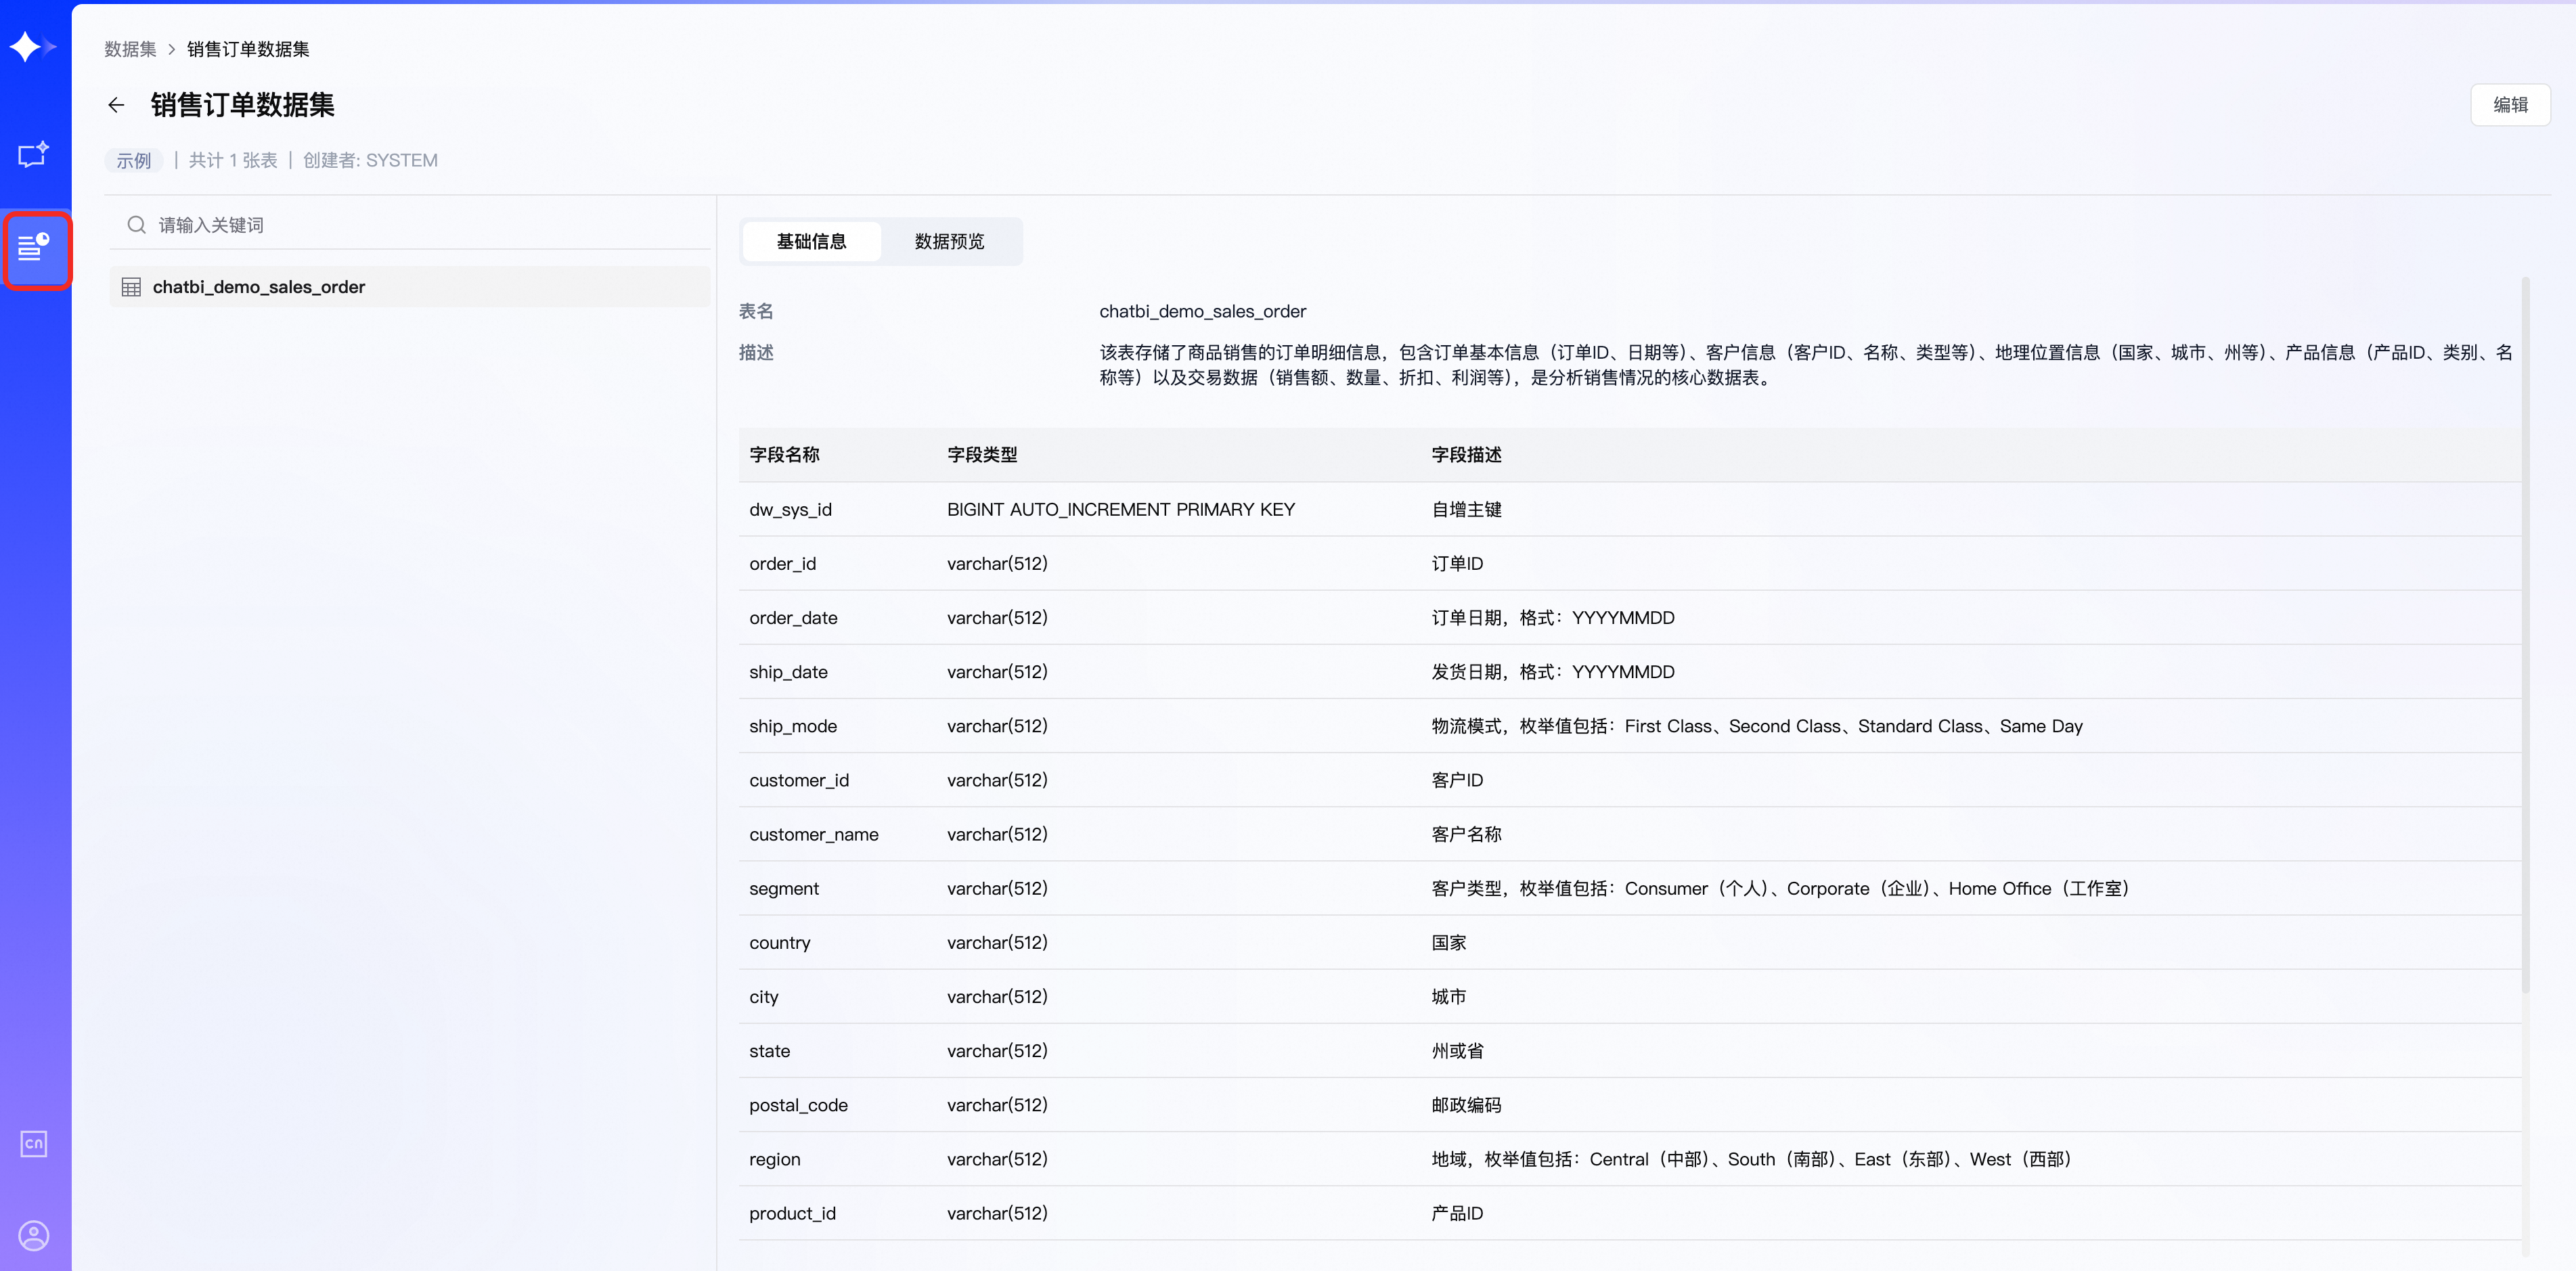Select the state field name
2576x1271 pixels.
770,1051
